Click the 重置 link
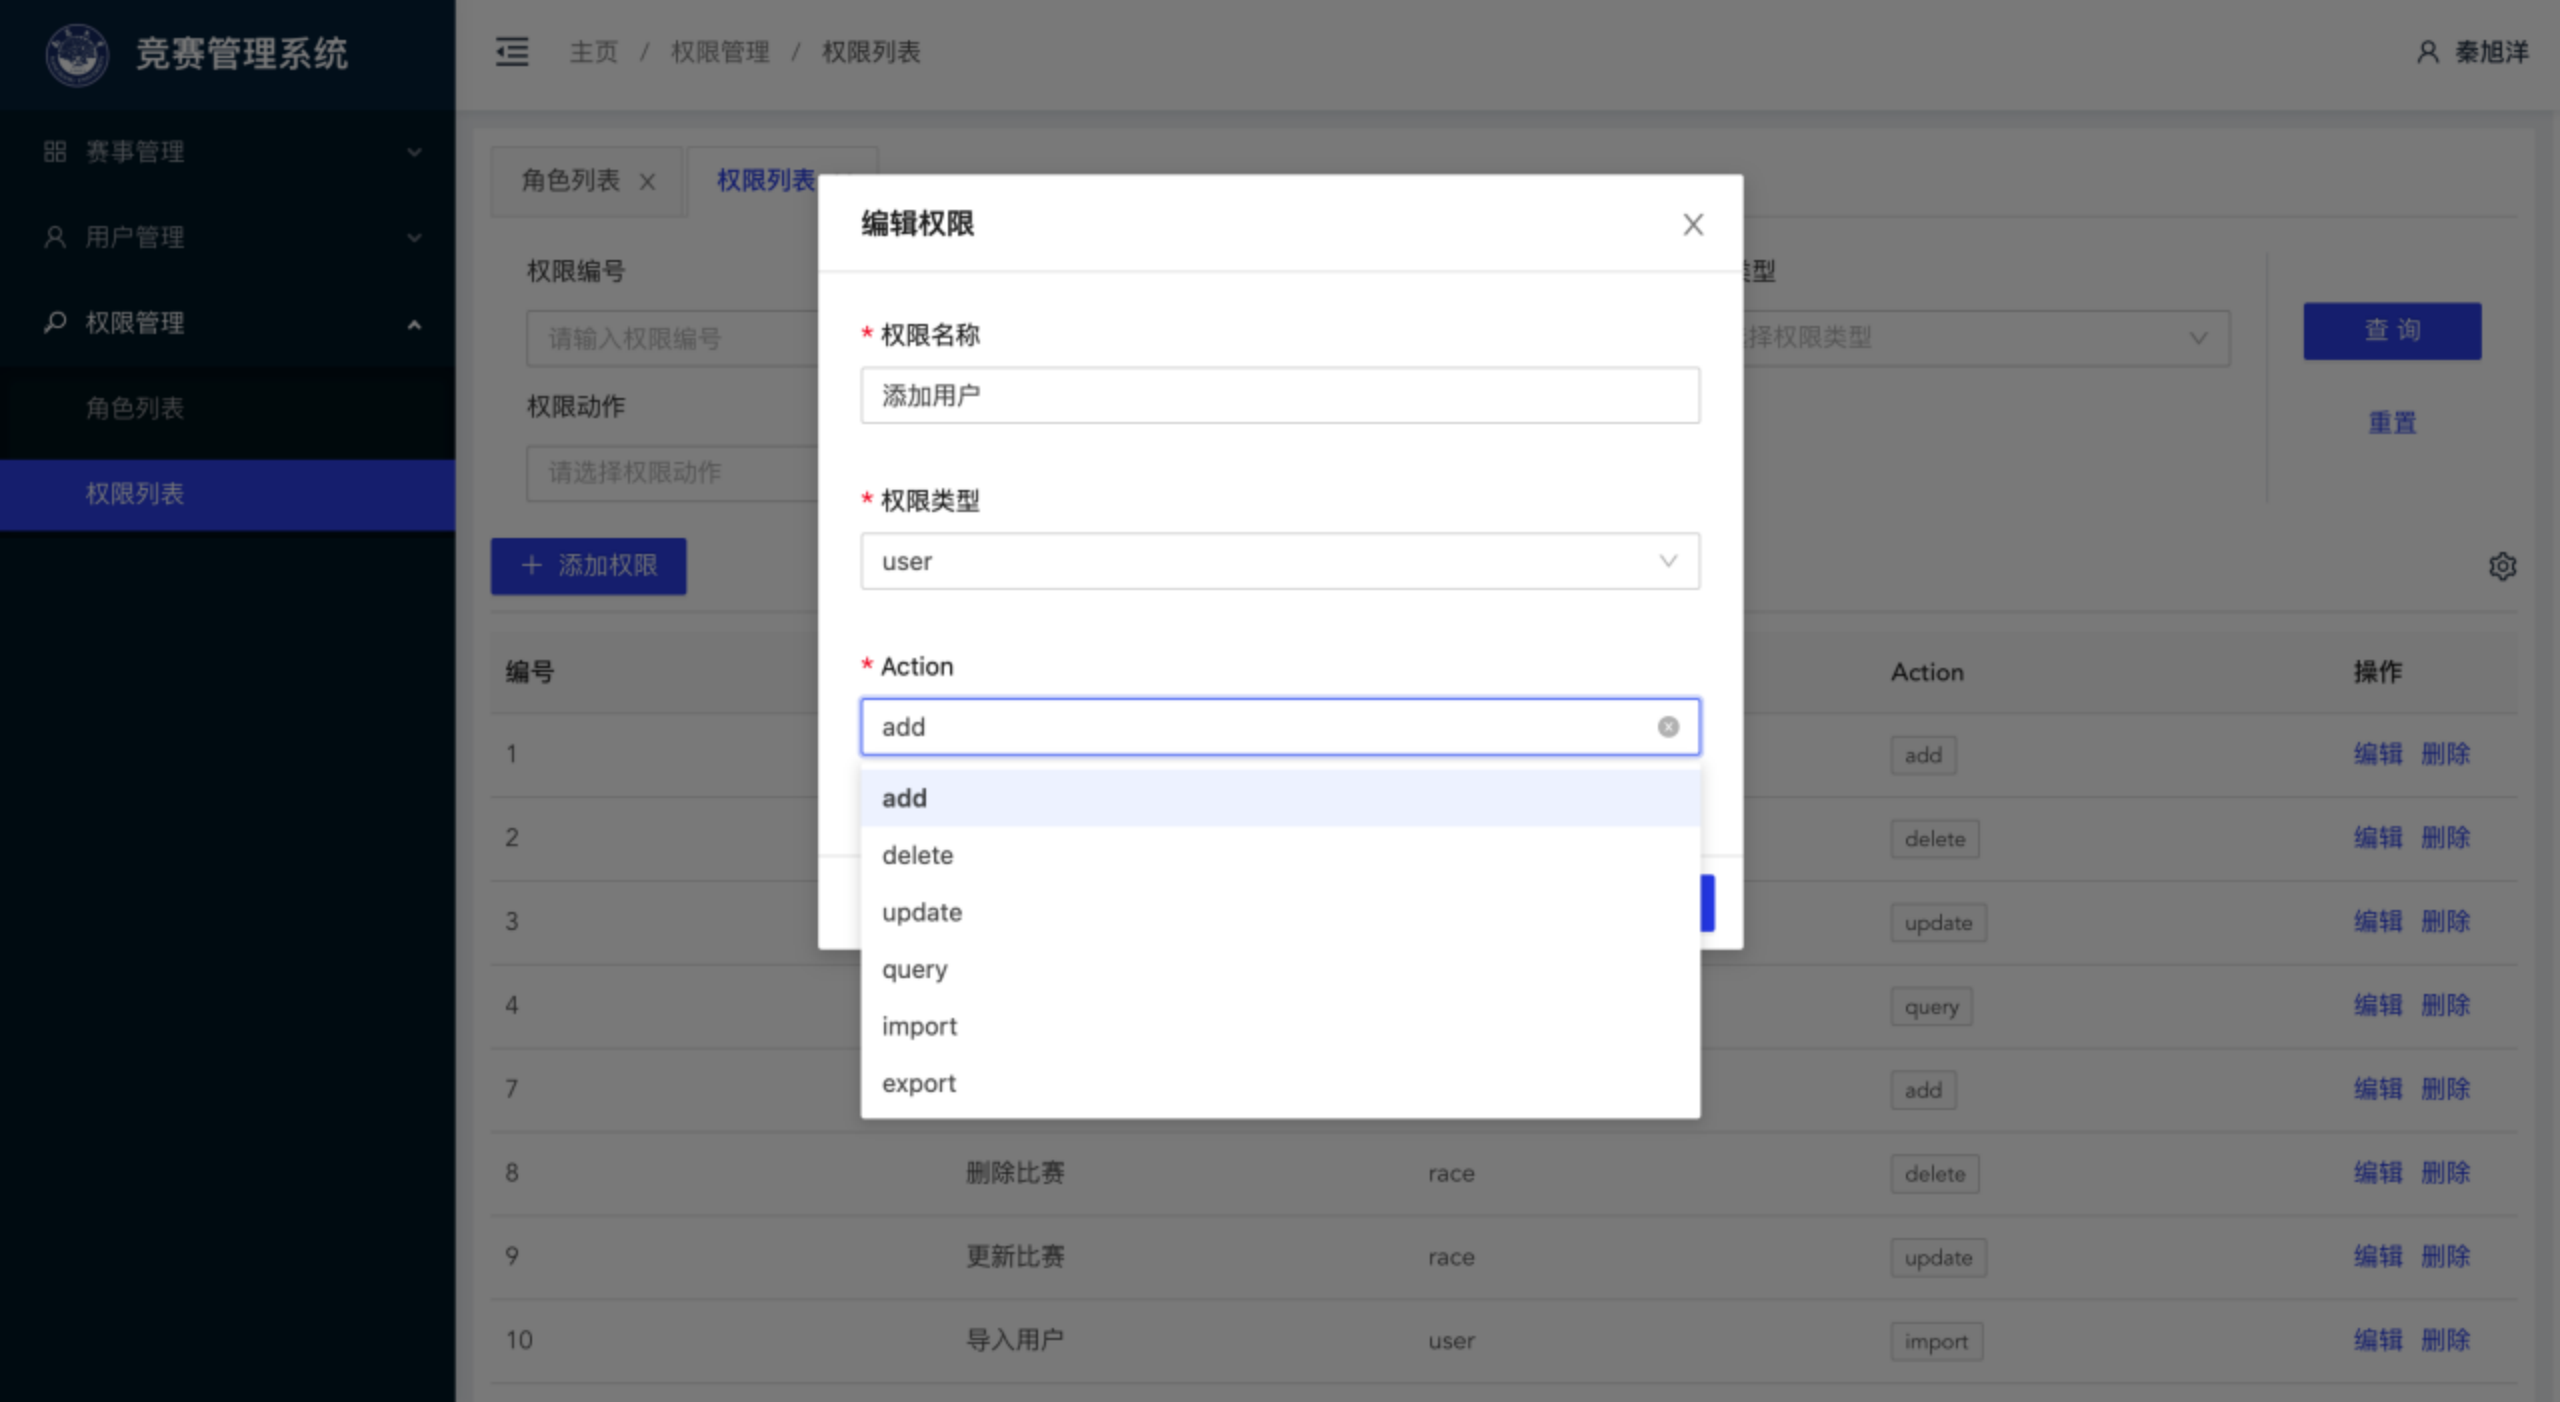2560x1402 pixels. (x=2391, y=423)
